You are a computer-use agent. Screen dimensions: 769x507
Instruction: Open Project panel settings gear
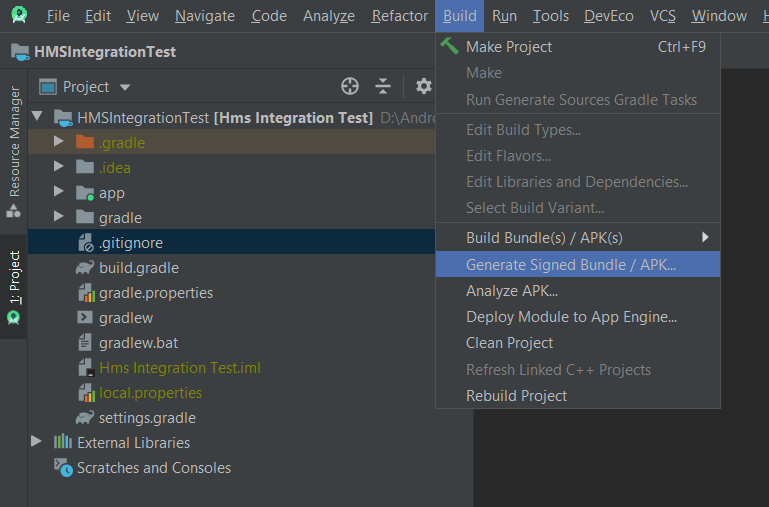click(424, 87)
